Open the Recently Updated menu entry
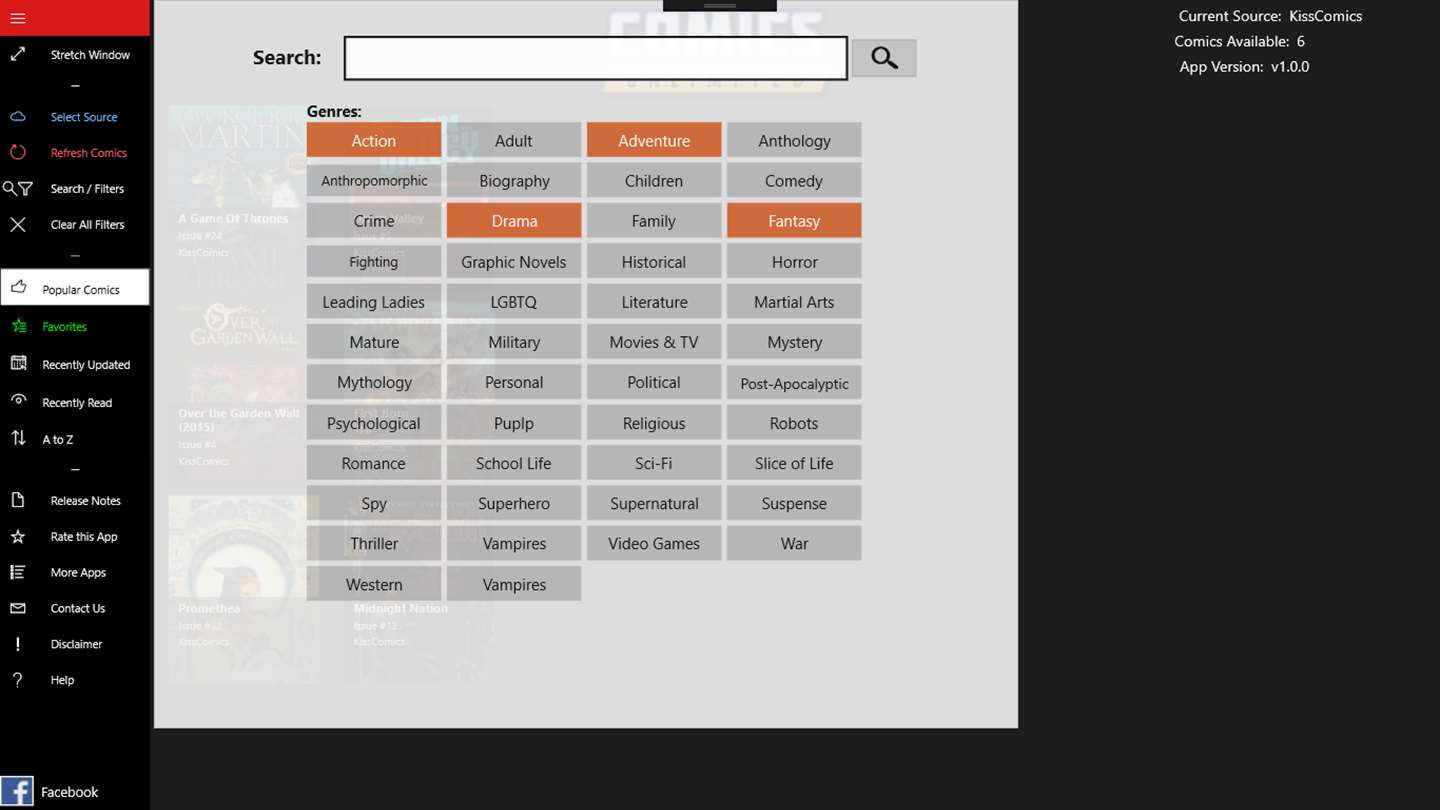Viewport: 1440px width, 810px height. pos(75,364)
